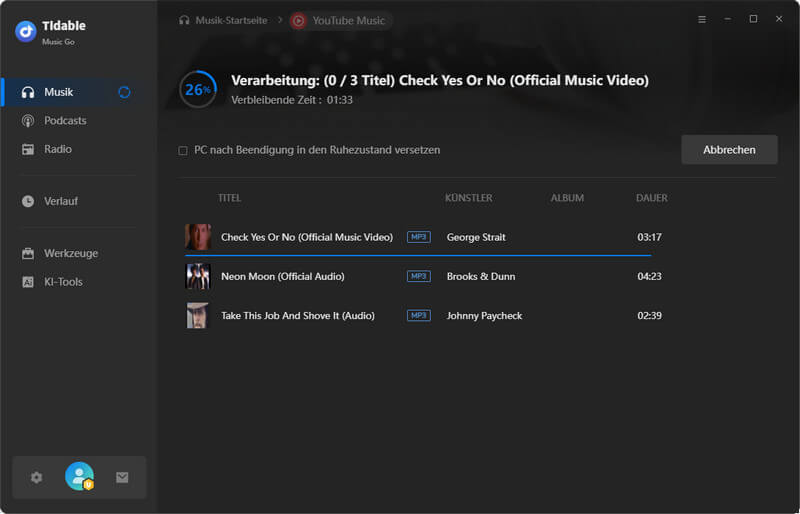Click the TIdable app logo icon
This screenshot has width=800, height=514.
coord(26,32)
